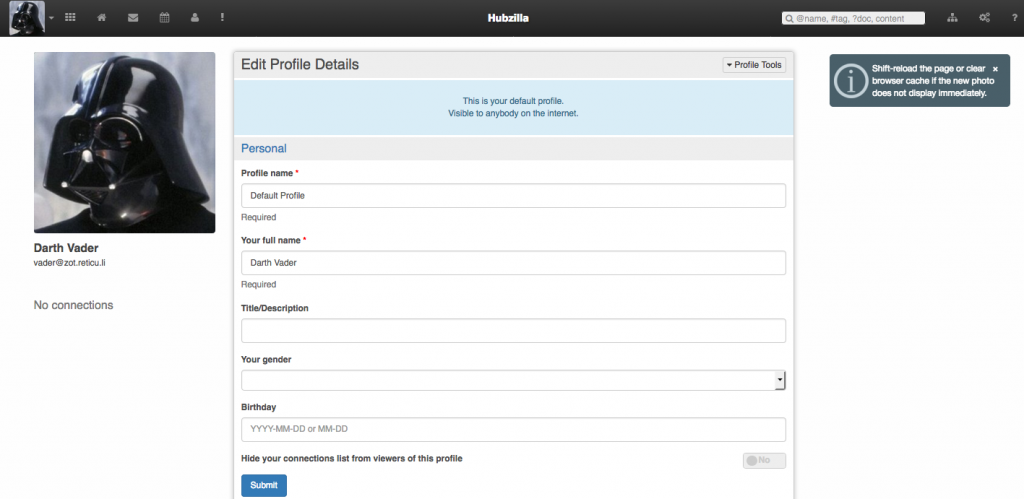
Task: Click the sitemap directory icon
Action: [x=952, y=18]
